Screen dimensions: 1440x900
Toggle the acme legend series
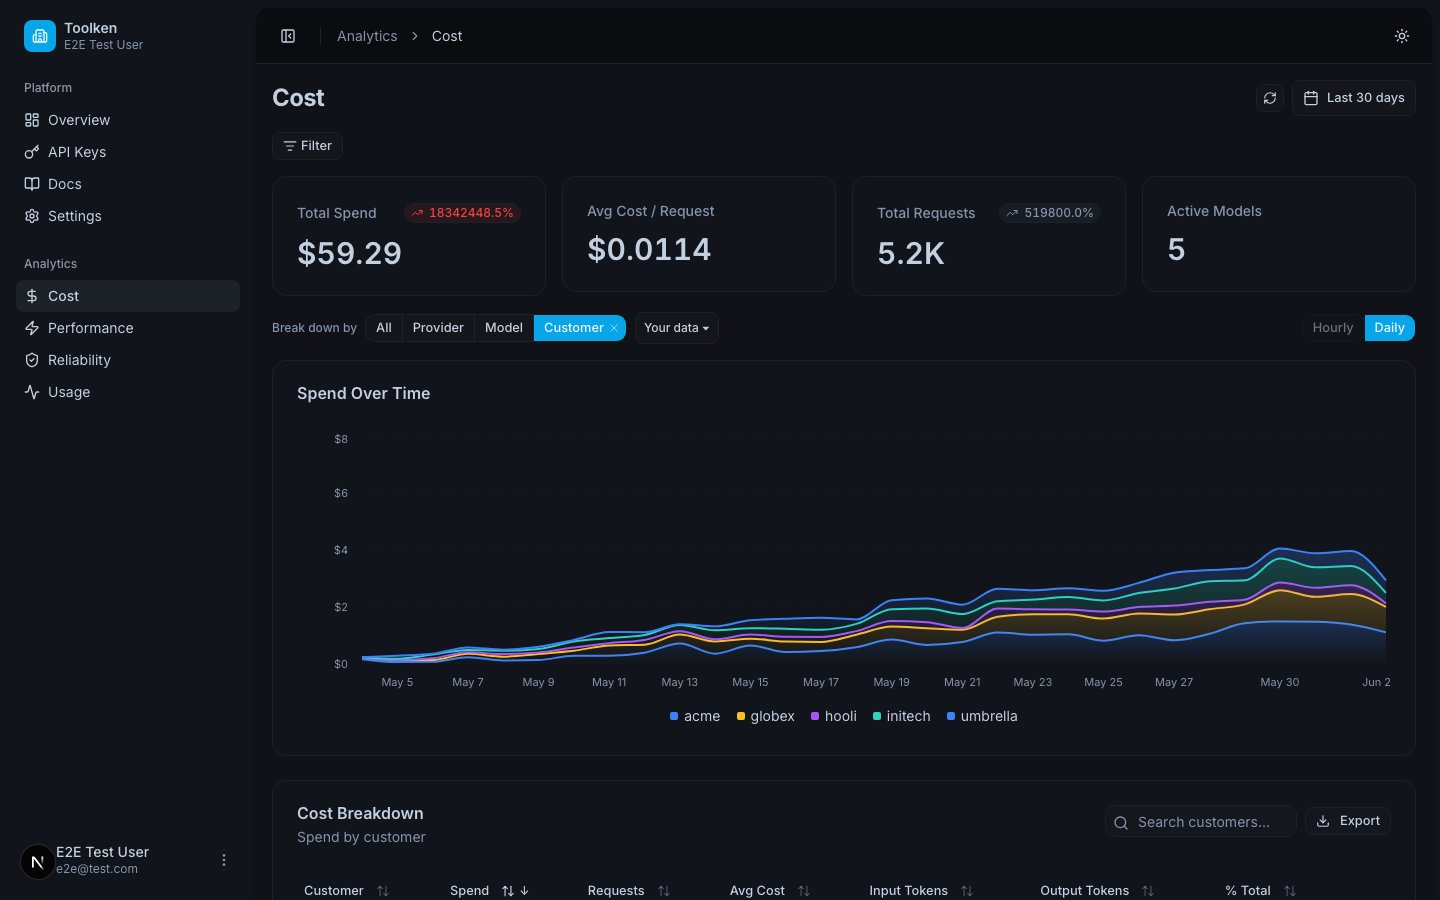(x=695, y=716)
